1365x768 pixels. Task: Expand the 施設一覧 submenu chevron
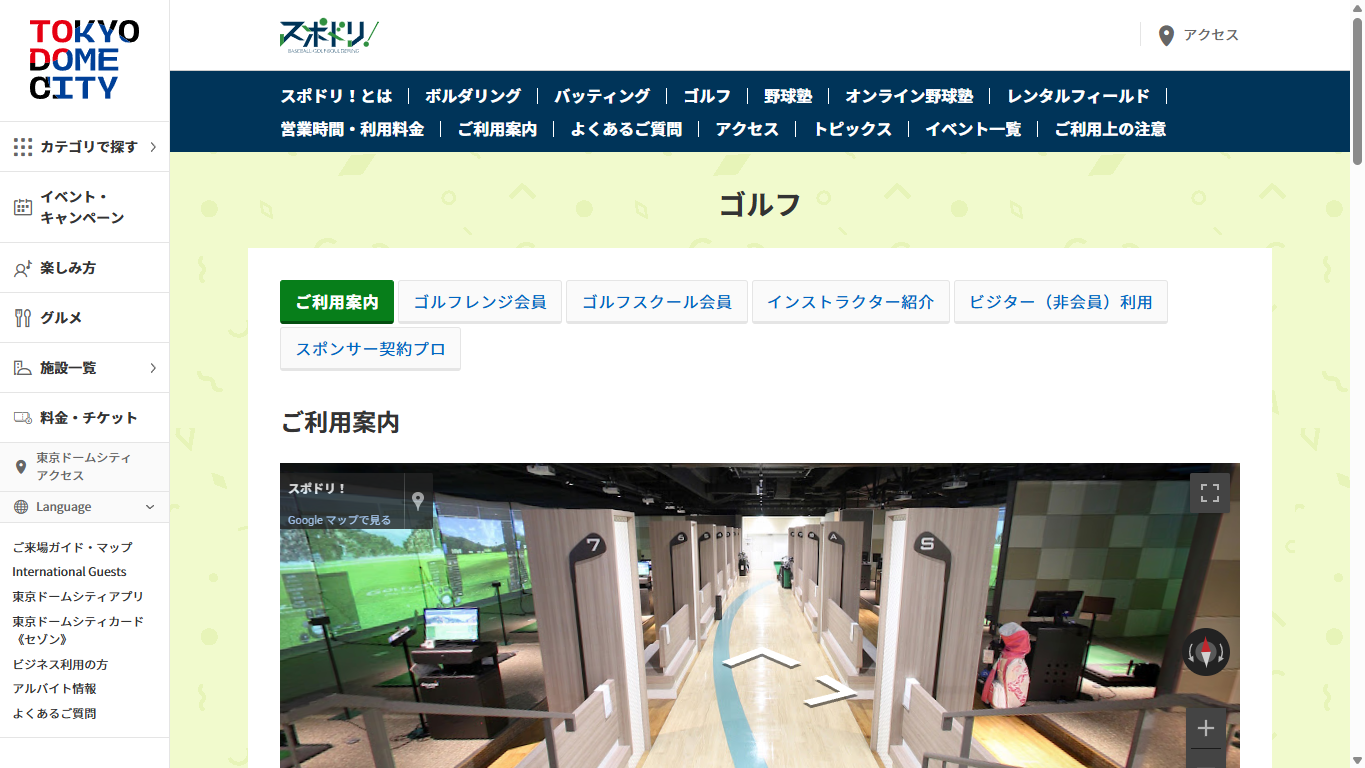pos(153,368)
